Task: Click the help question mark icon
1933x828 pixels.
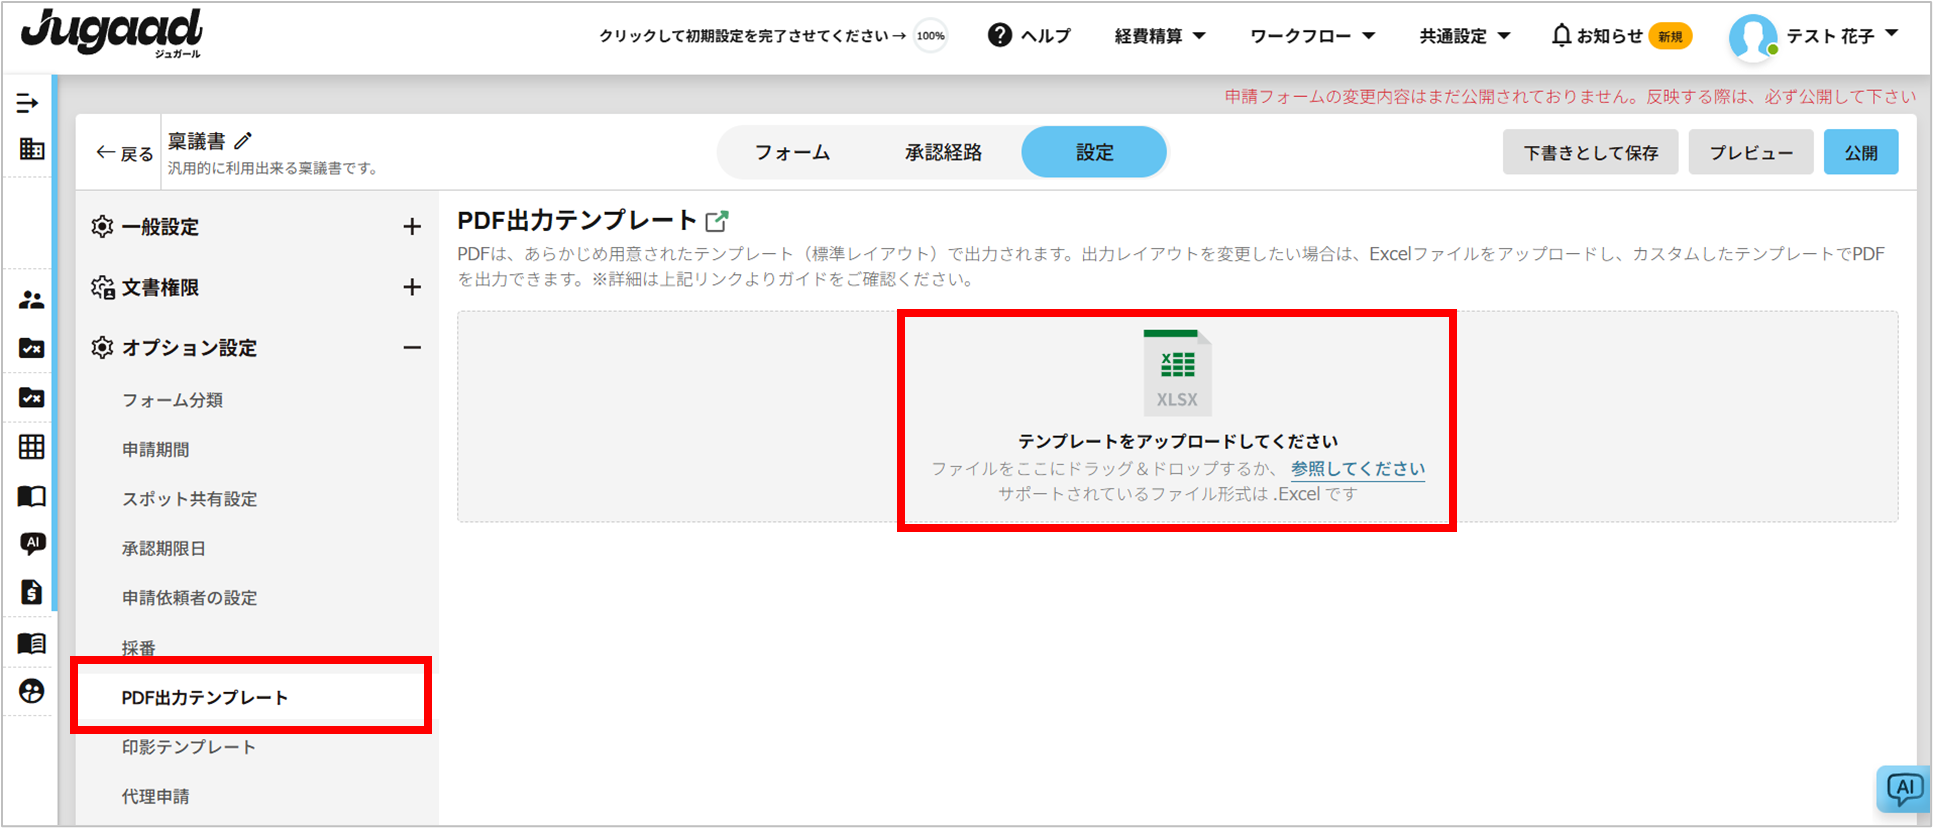Action: (999, 35)
